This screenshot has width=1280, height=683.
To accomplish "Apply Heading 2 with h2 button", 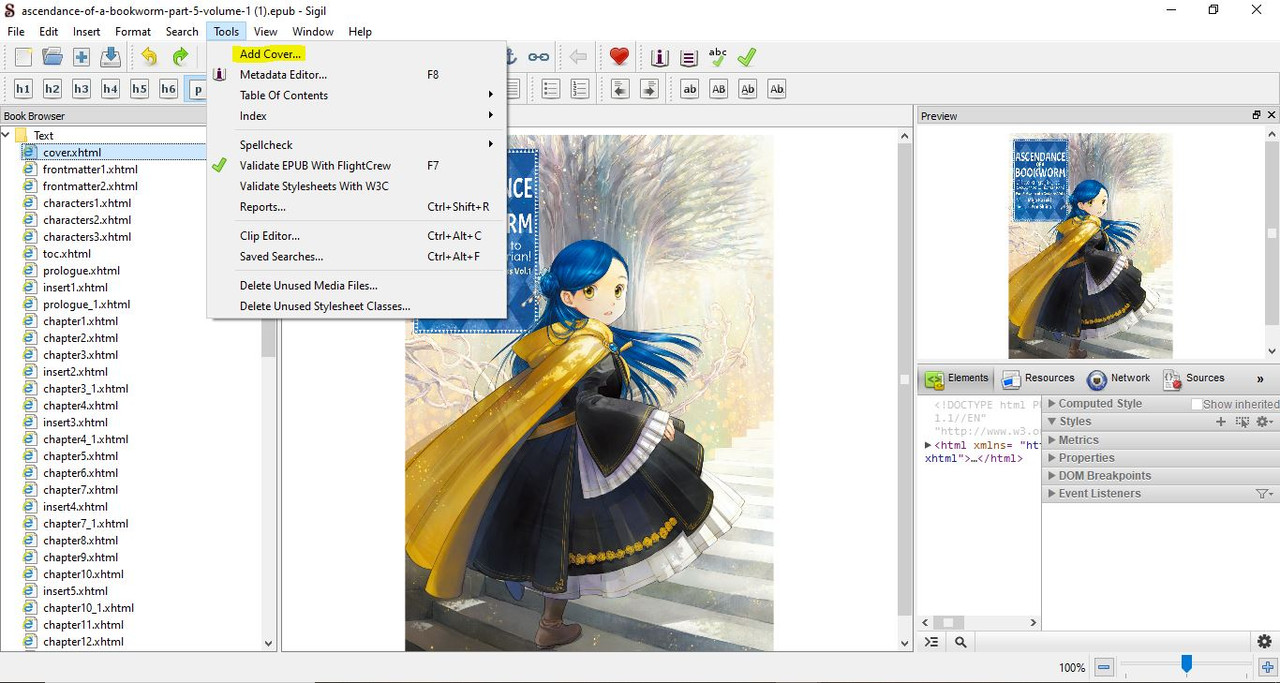I will pyautogui.click(x=52, y=89).
